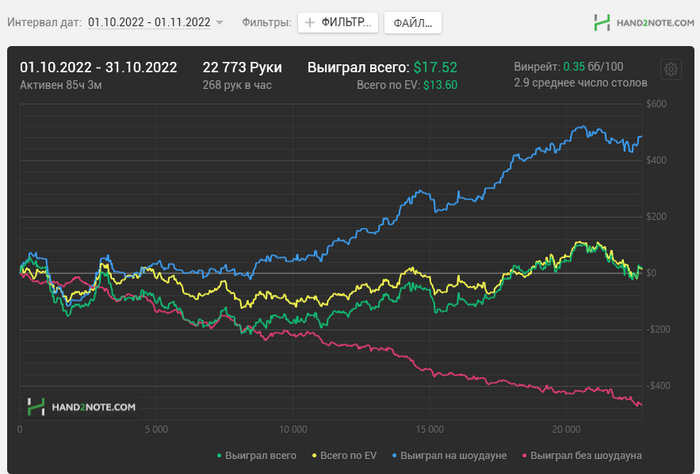Image resolution: width=700 pixels, height=474 pixels.
Task: Toggle the Выиграл без шоудауна legend series
Action: coord(582,455)
